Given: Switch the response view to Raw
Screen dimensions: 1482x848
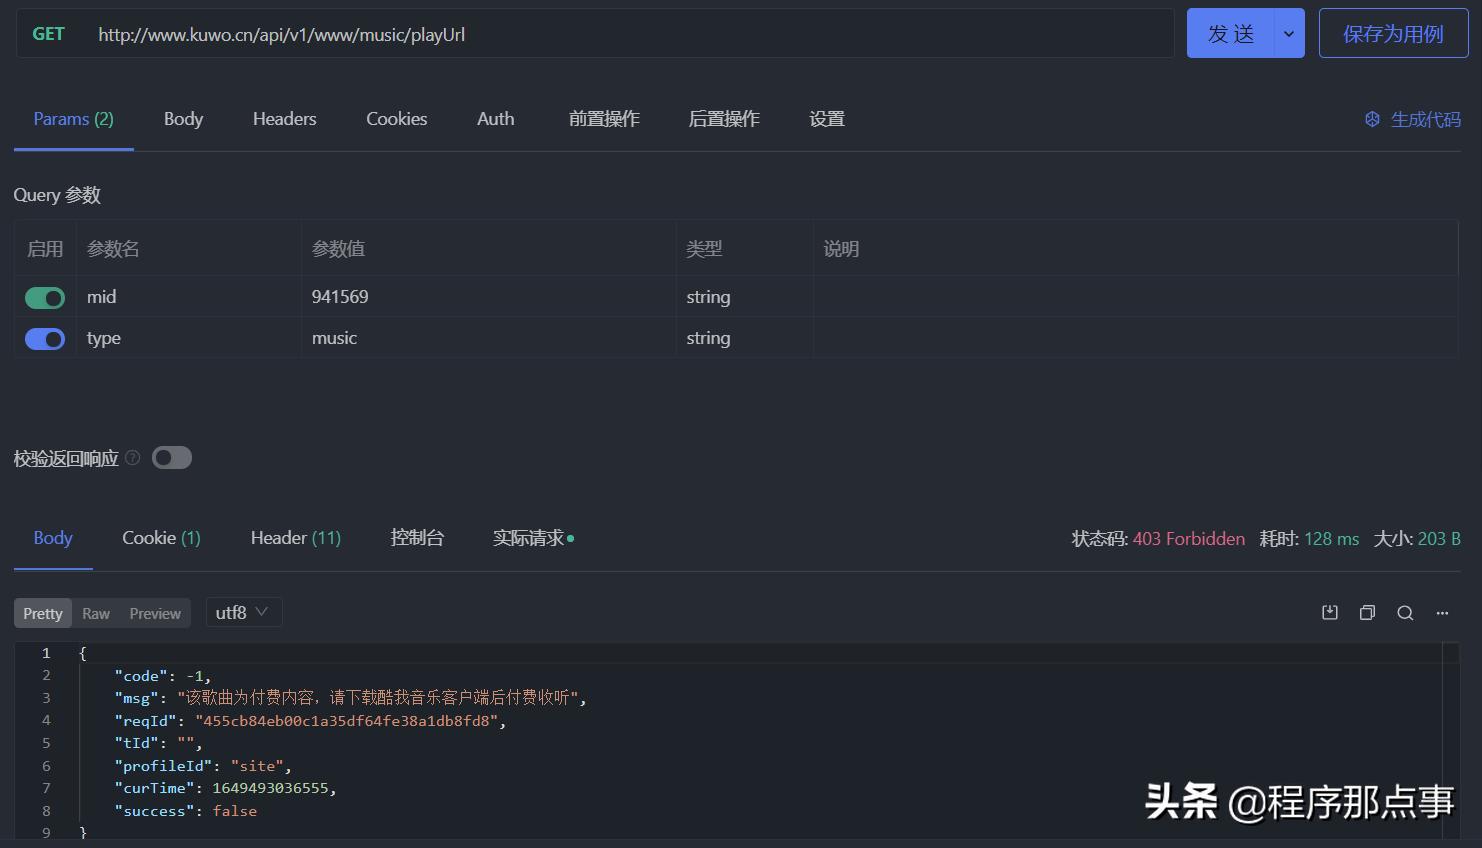Looking at the screenshot, I should click(95, 612).
